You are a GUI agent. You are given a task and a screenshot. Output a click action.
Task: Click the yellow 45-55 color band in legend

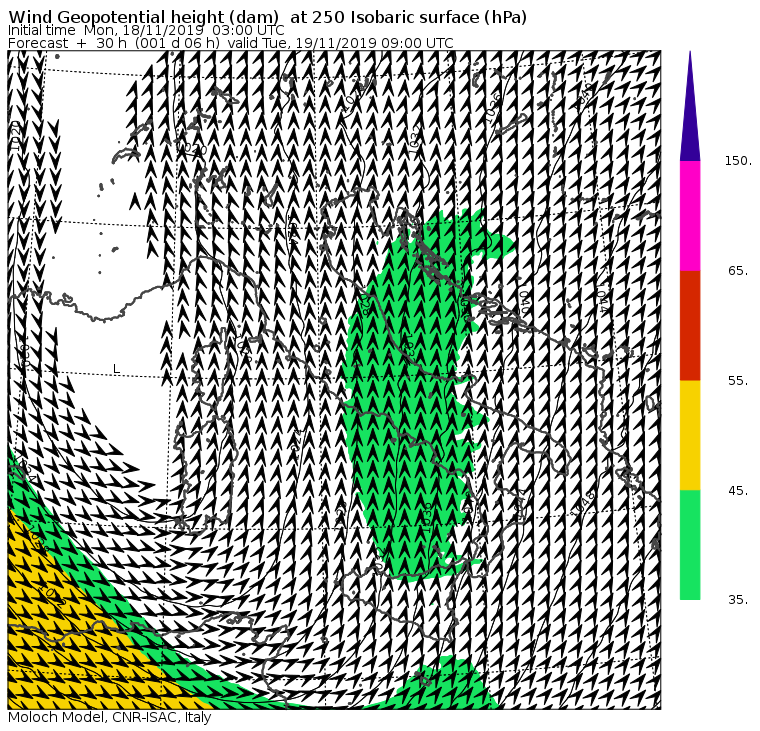click(x=690, y=435)
